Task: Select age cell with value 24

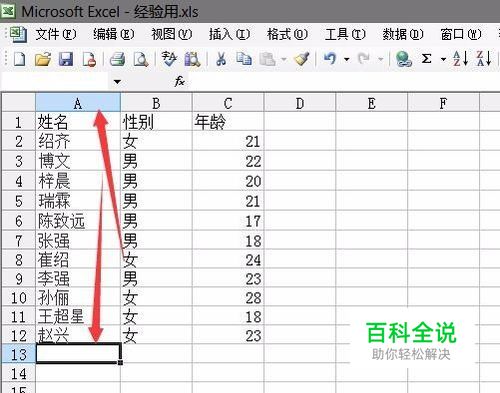Action: [228, 259]
